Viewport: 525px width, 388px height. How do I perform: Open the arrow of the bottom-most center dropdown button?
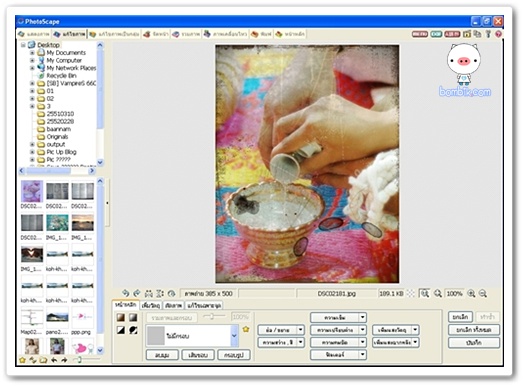point(363,355)
